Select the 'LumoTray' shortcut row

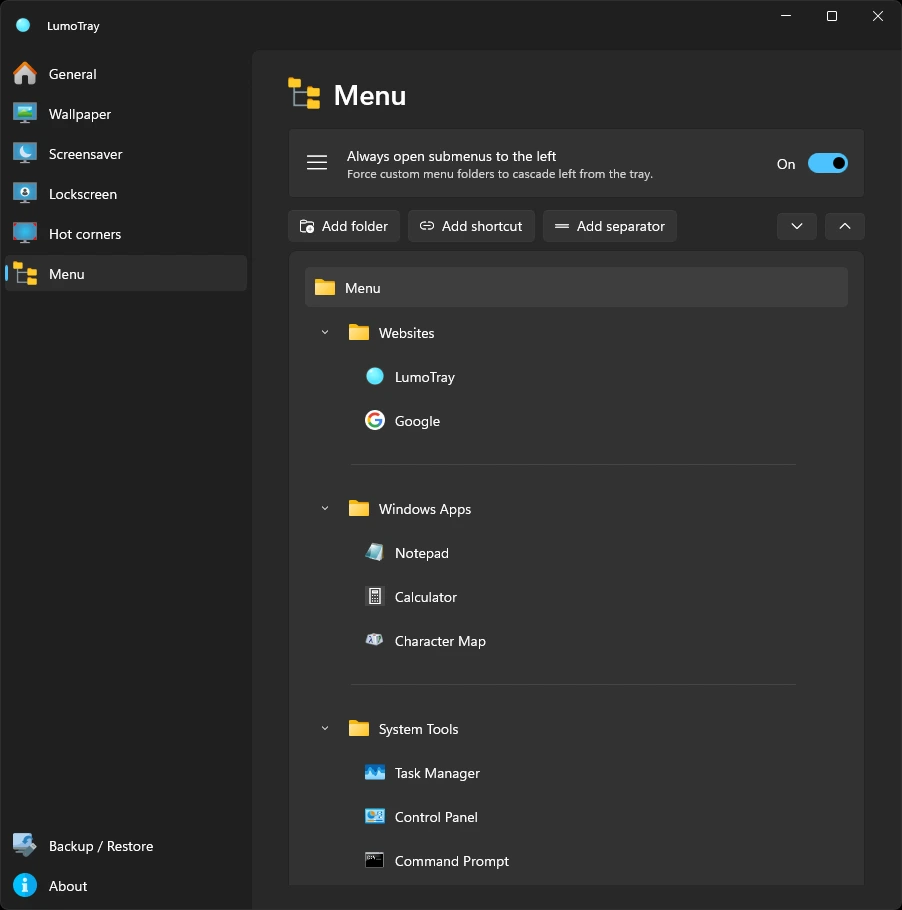pyautogui.click(x=576, y=377)
